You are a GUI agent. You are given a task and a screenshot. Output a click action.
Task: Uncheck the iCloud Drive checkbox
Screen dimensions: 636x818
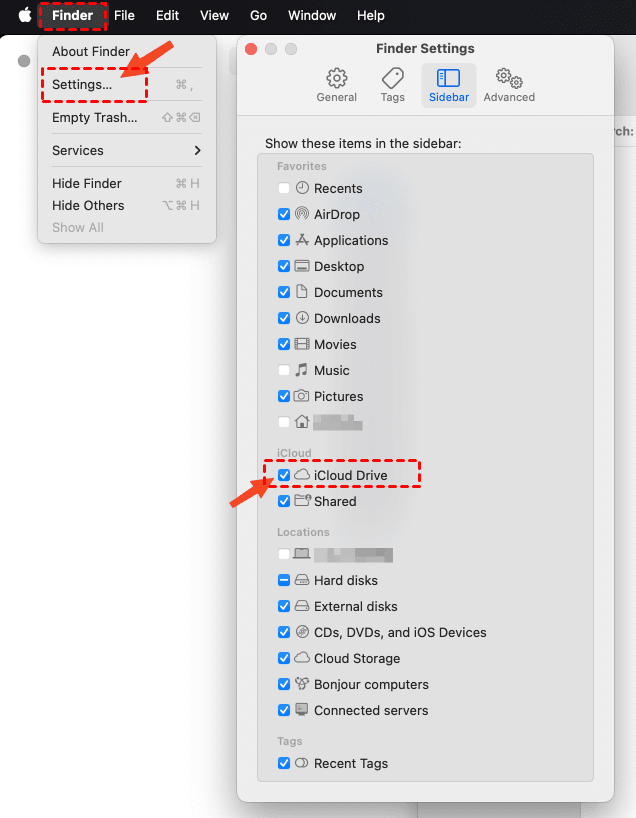click(x=285, y=475)
